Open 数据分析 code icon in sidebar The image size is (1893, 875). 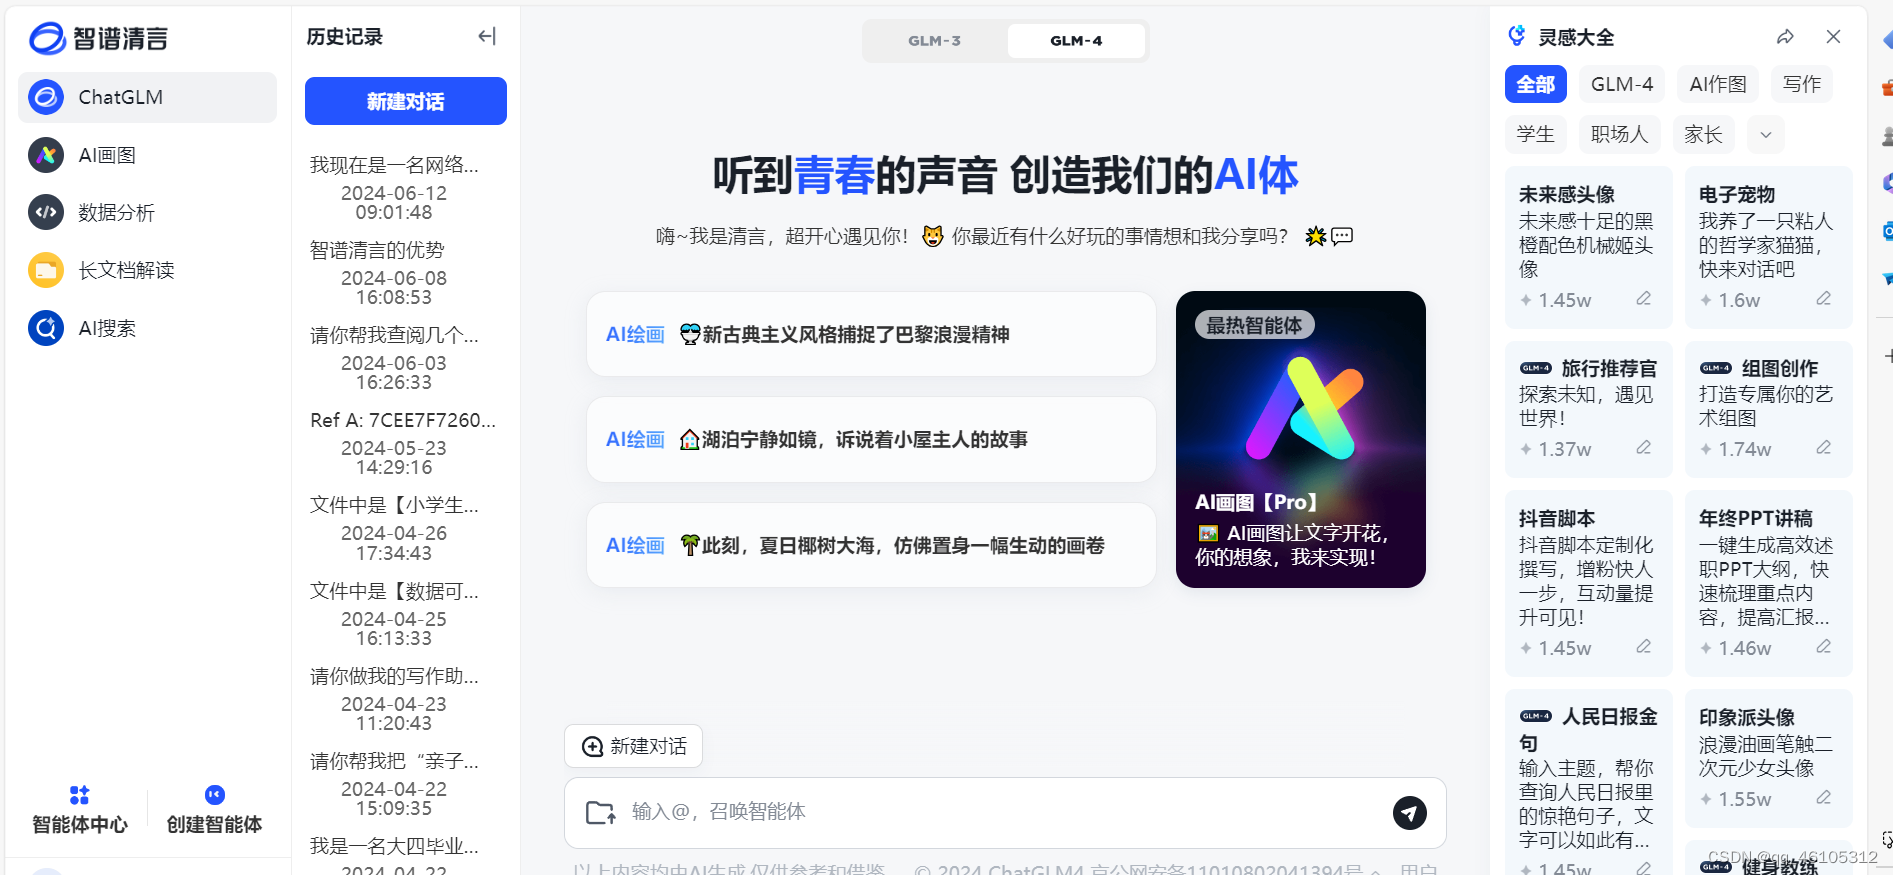point(46,212)
